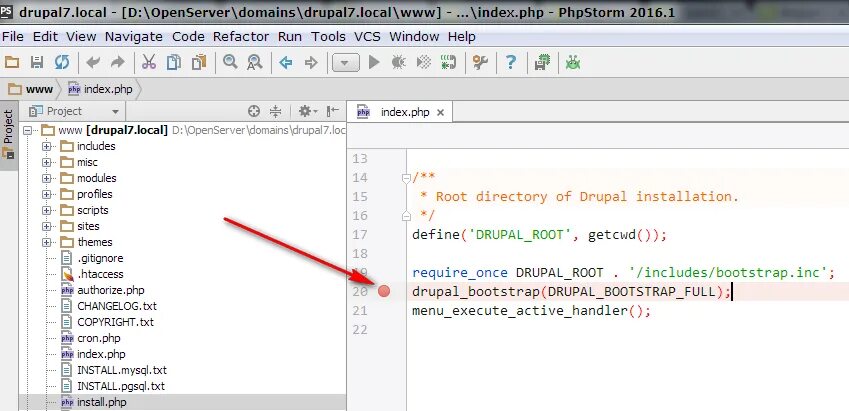Fold the doc comment at line 14
This screenshot has height=411, width=849.
point(406,178)
